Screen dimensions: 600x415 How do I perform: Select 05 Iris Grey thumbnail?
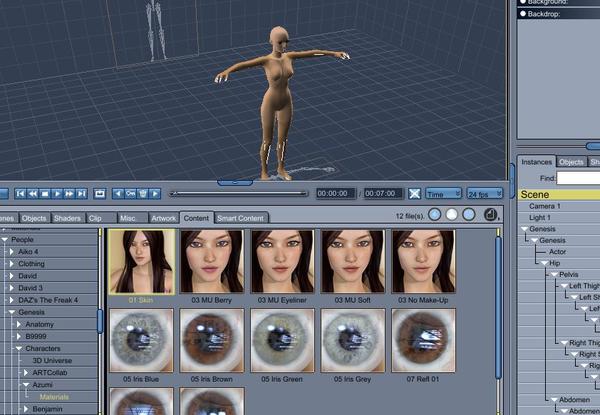[352, 340]
